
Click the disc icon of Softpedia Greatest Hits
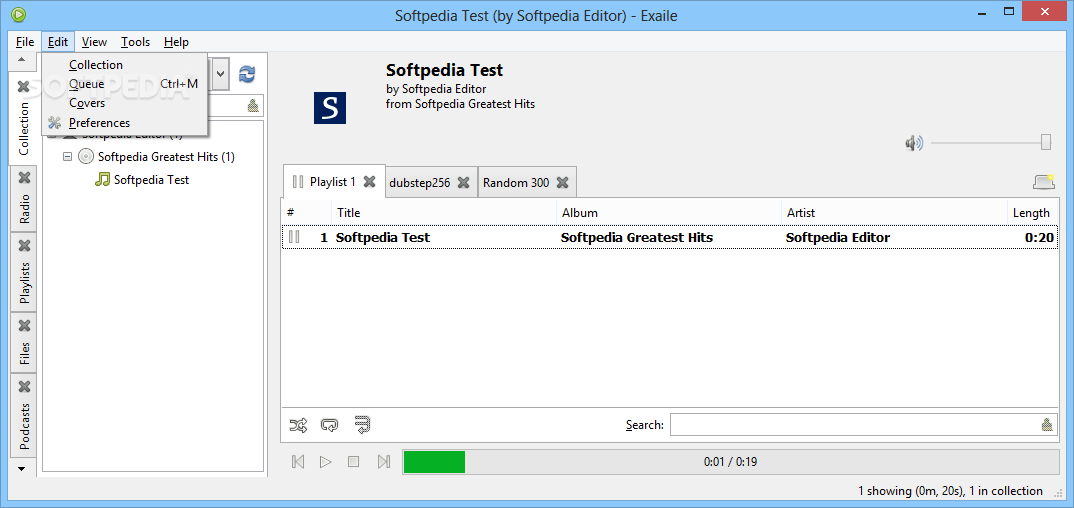point(86,157)
